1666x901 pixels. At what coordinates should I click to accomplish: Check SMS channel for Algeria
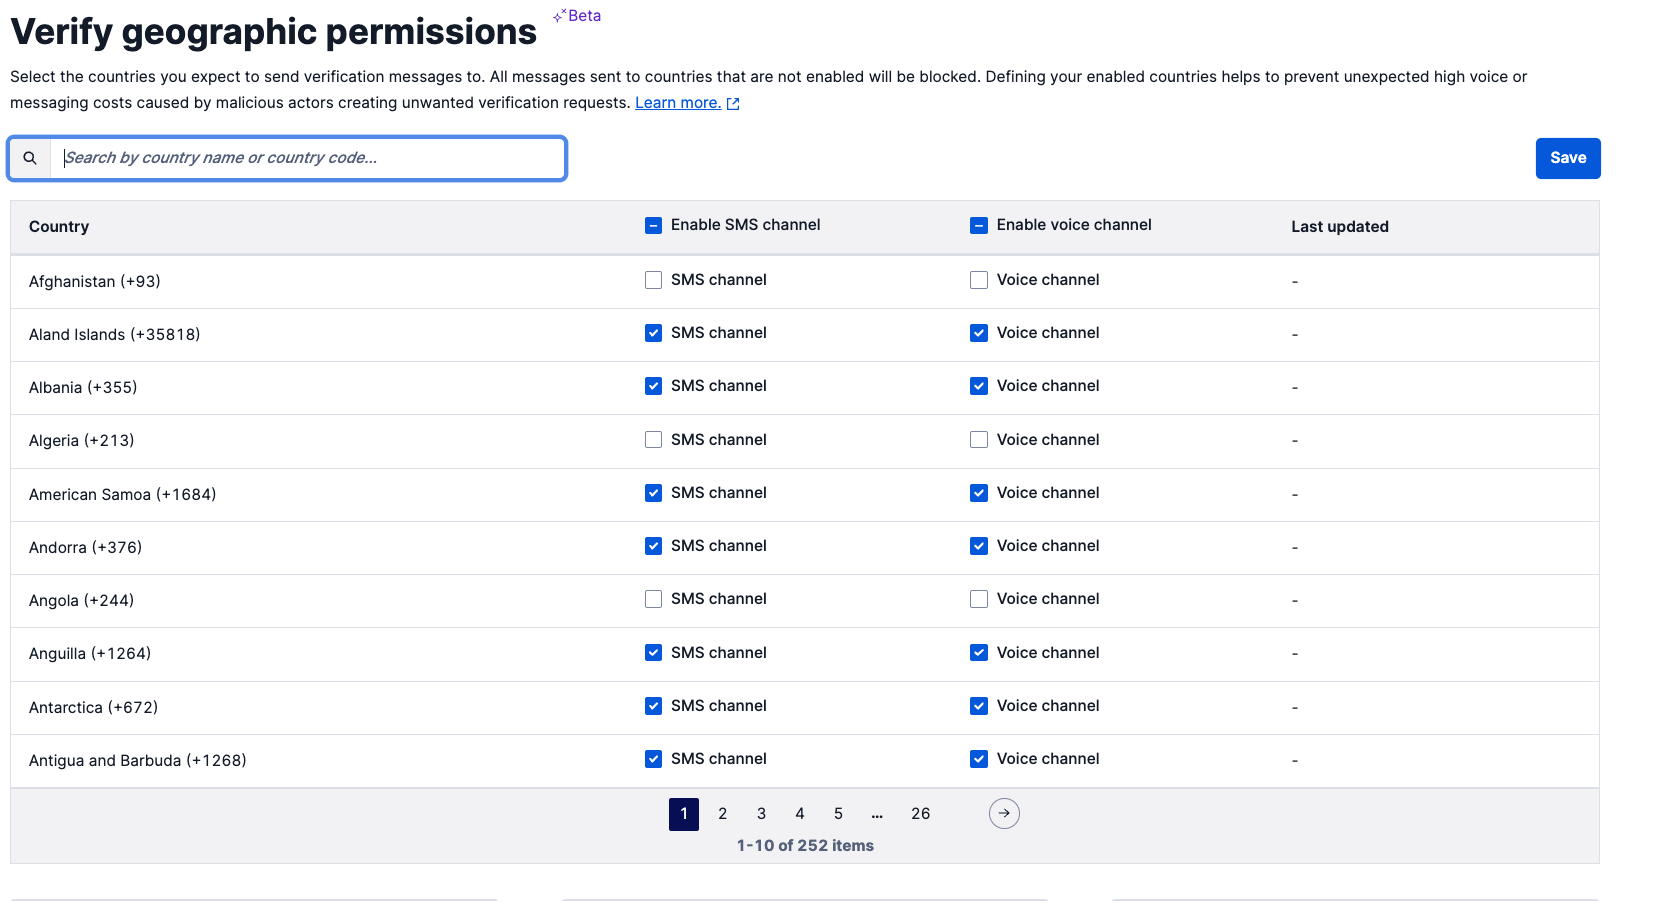653,440
